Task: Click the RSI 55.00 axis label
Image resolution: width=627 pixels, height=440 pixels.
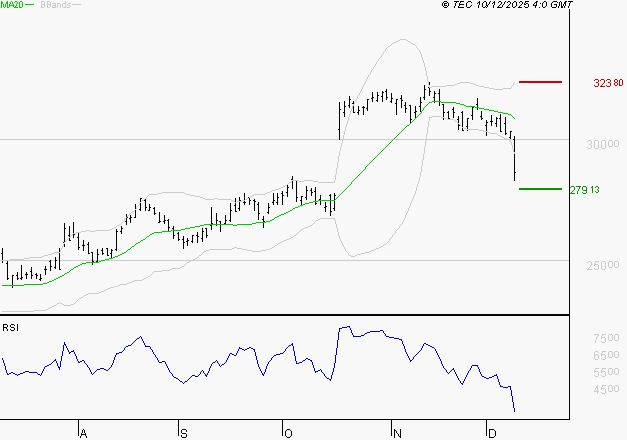Action: point(606,372)
